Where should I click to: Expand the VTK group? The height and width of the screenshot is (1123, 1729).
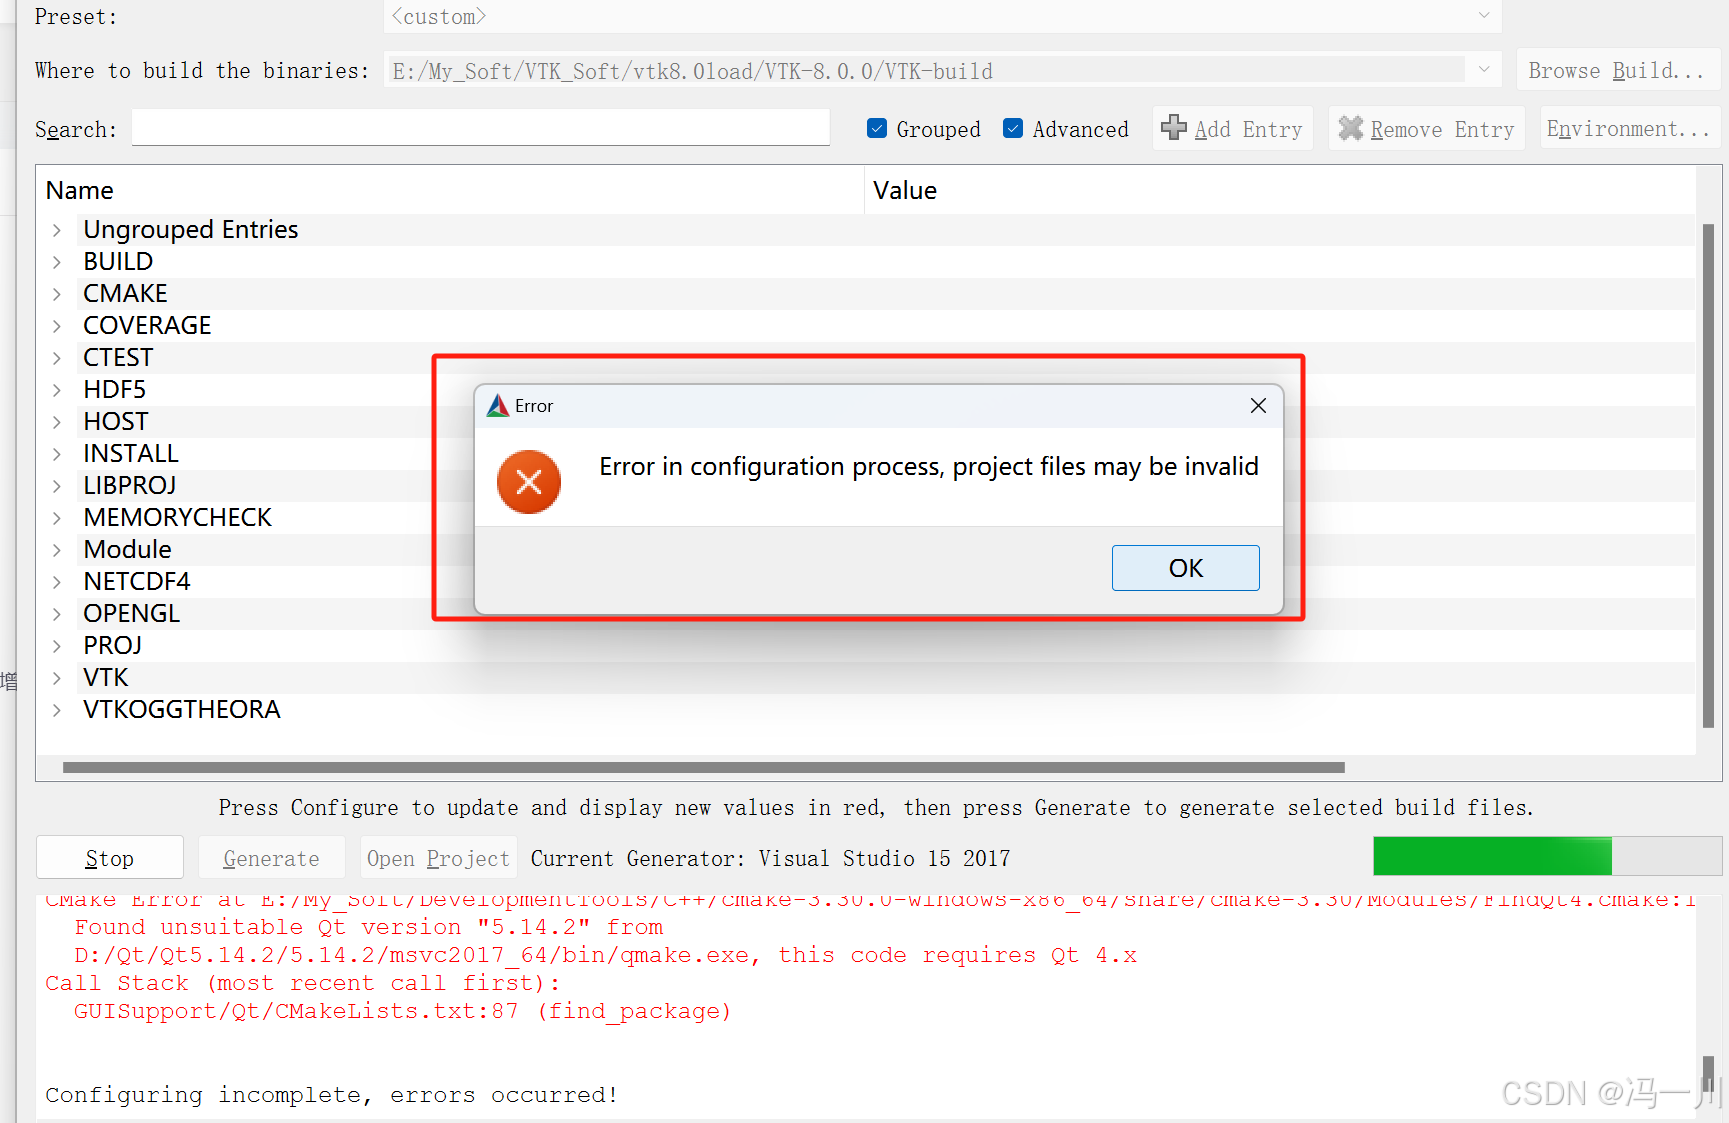click(57, 678)
